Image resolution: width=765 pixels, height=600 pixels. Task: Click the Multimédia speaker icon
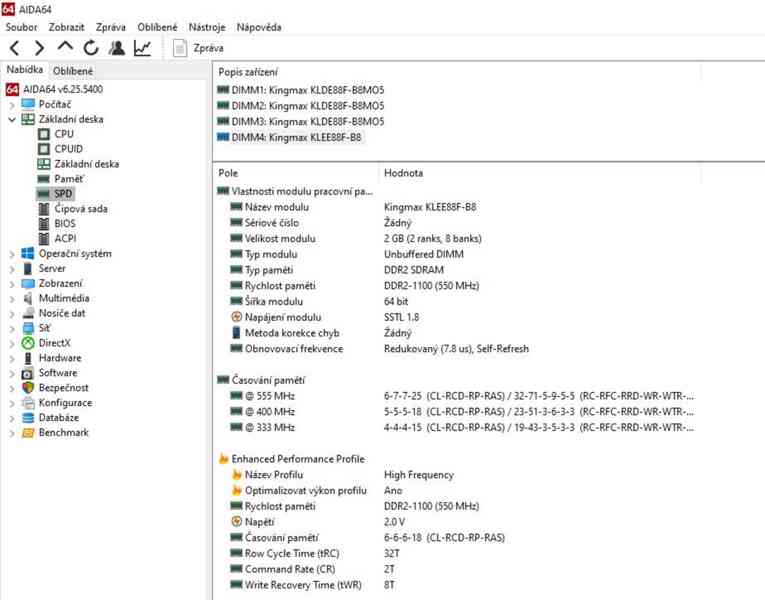coord(28,299)
